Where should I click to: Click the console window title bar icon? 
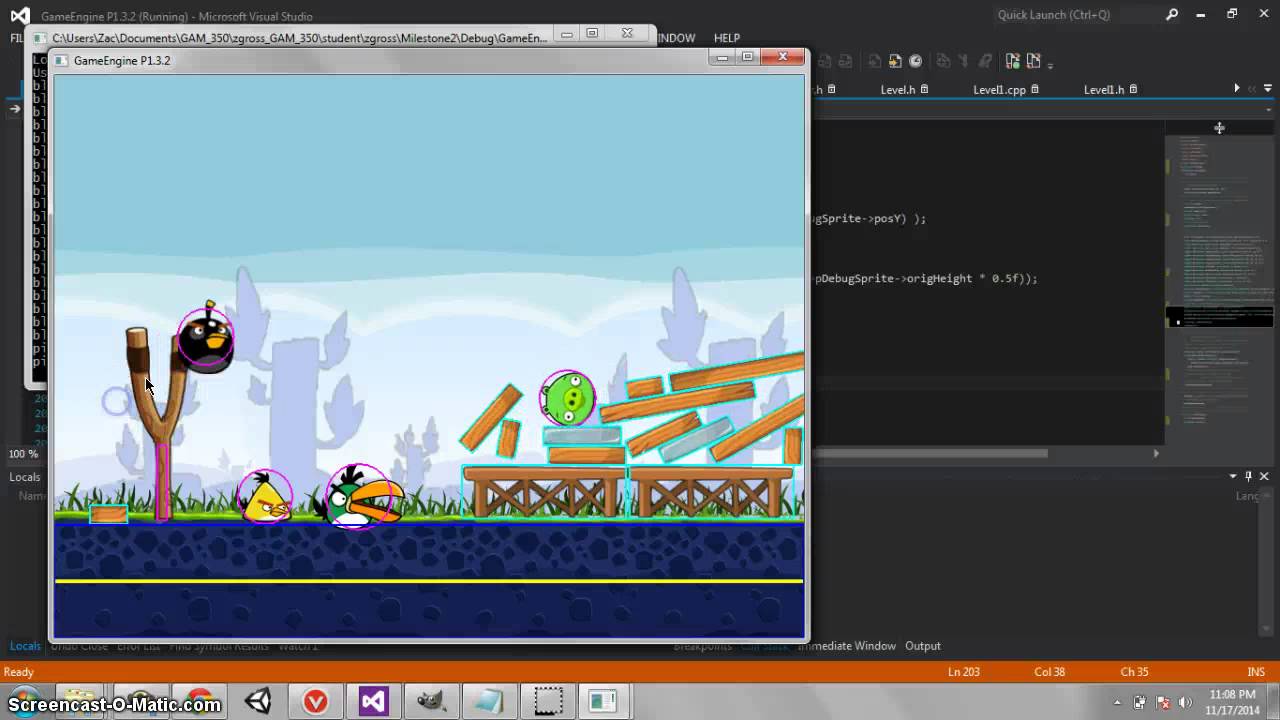42,38
